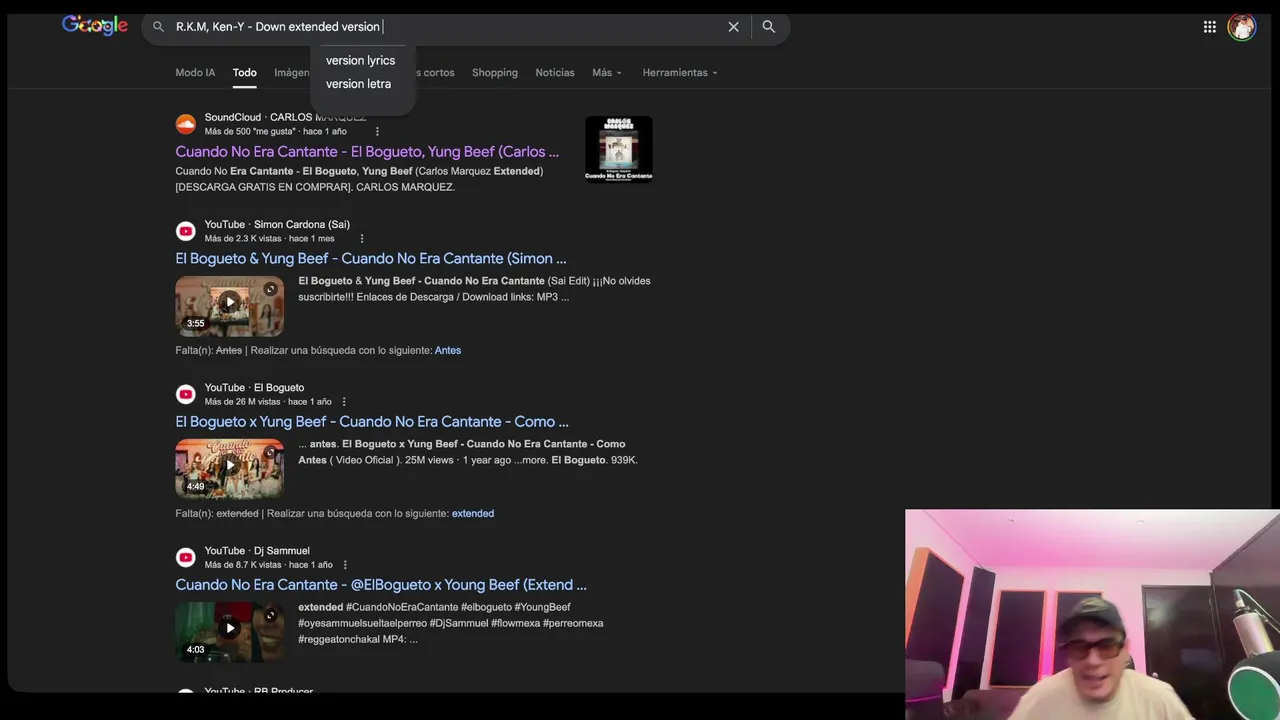Click YouTube favicon for Dj Sammuel result
Image resolution: width=1280 pixels, height=720 pixels.
(x=186, y=557)
